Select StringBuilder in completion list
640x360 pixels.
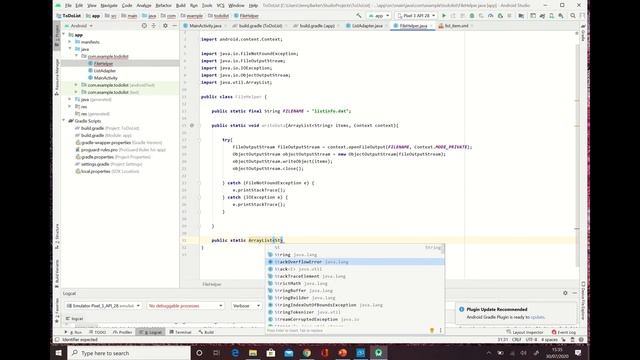click(355, 298)
